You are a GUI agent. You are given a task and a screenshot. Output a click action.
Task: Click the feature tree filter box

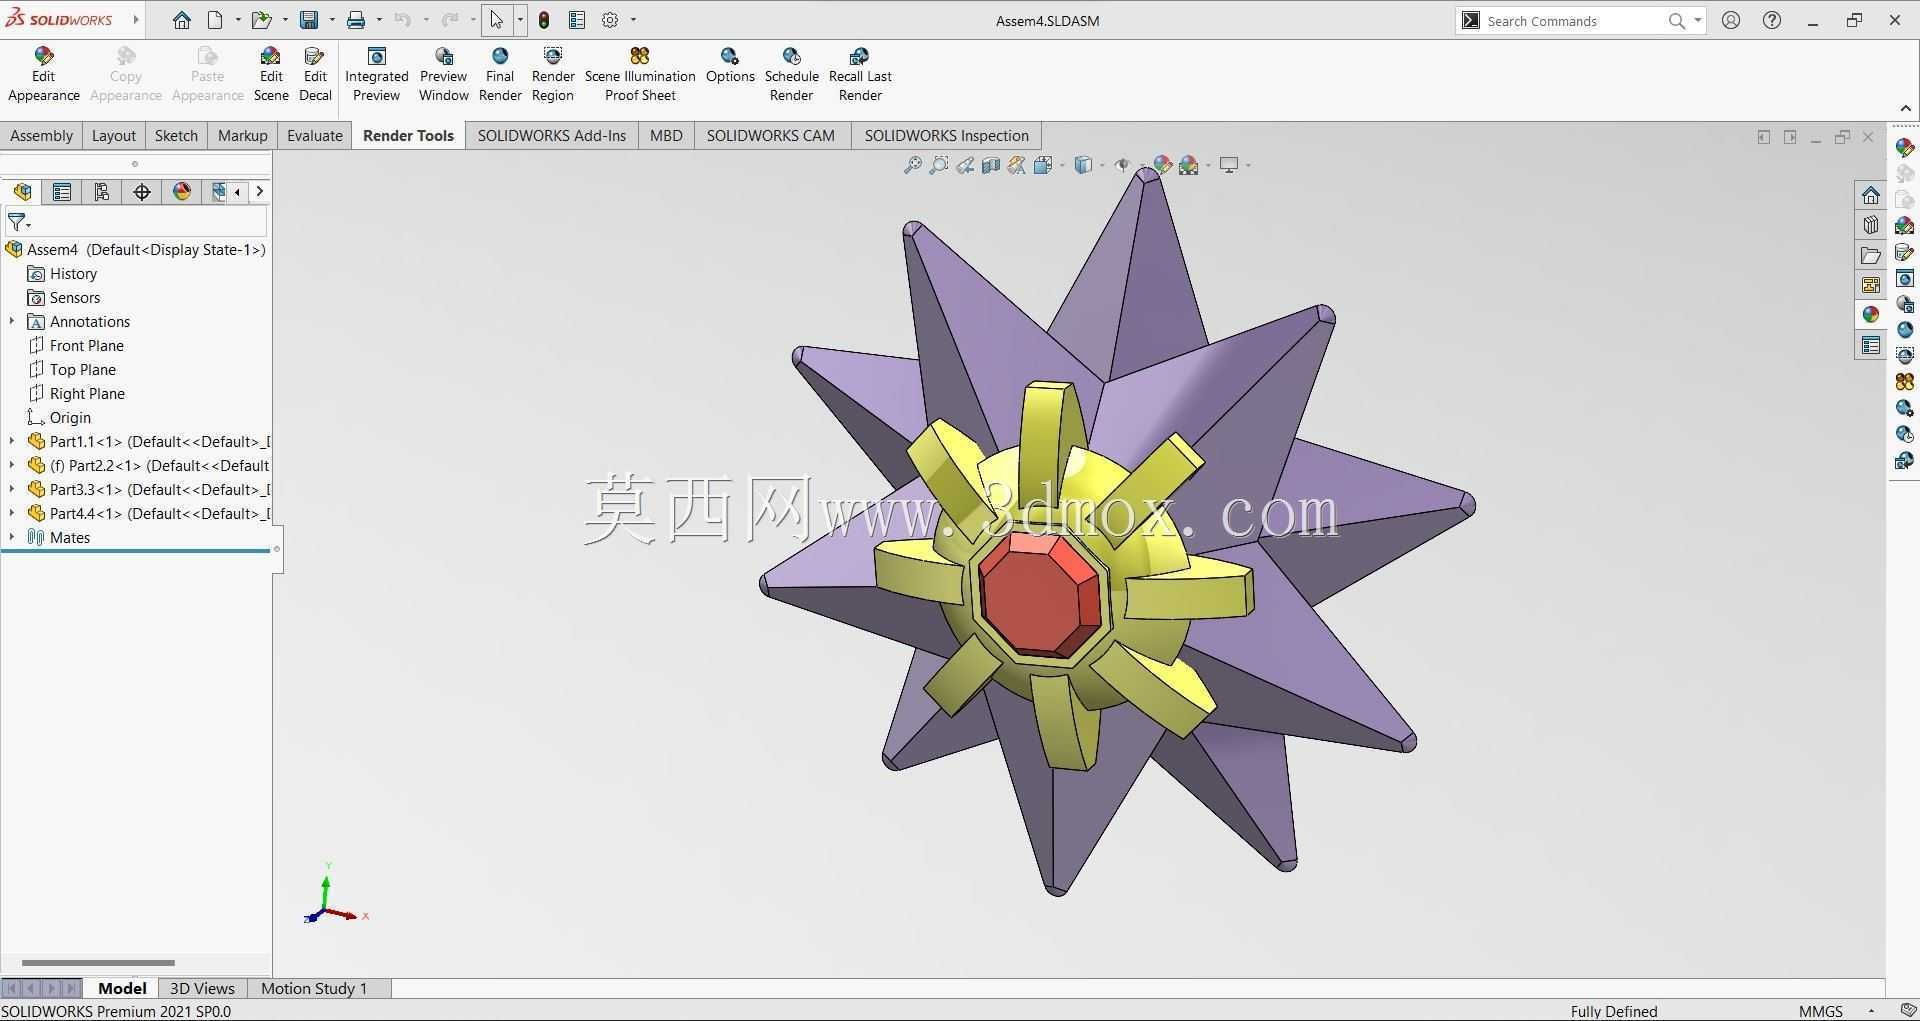click(x=136, y=222)
